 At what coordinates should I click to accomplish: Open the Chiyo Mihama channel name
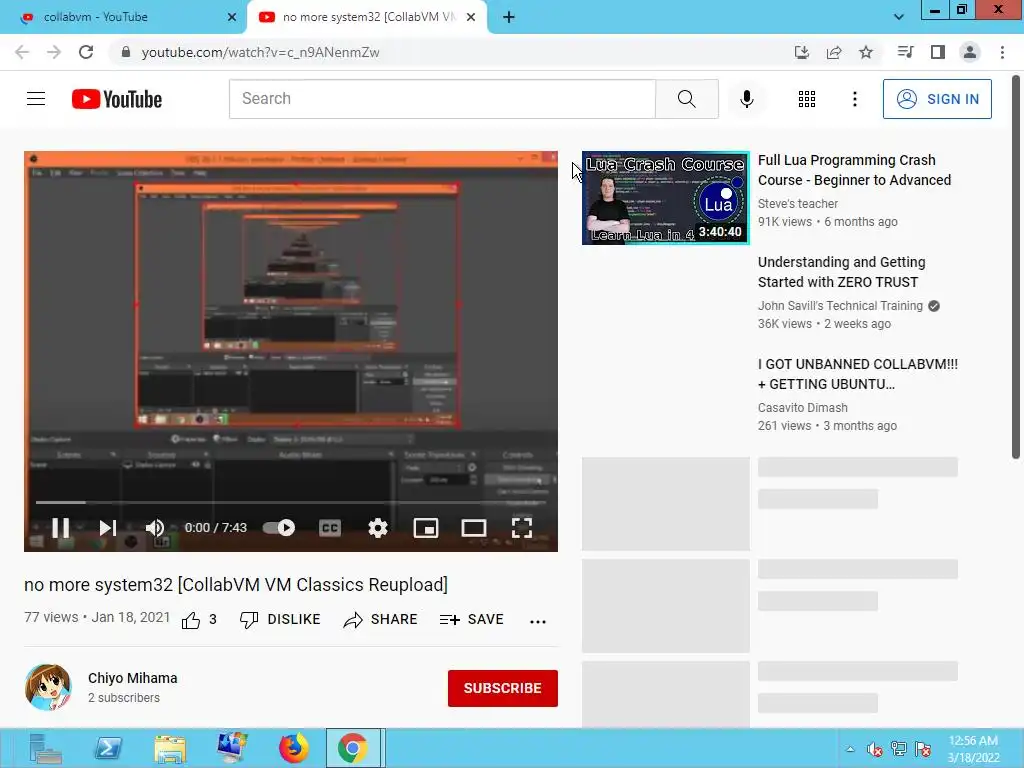[x=133, y=678]
